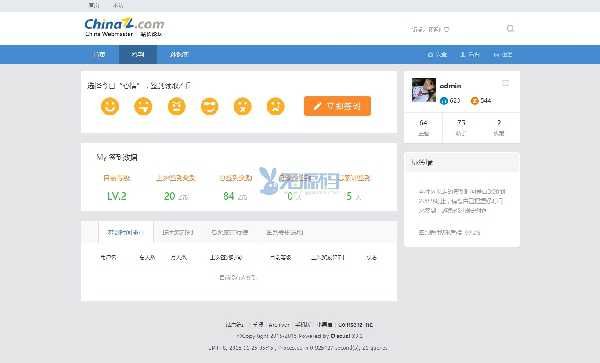Click the Chinaz.com logo
This screenshot has width=600, height=363.
point(124,27)
